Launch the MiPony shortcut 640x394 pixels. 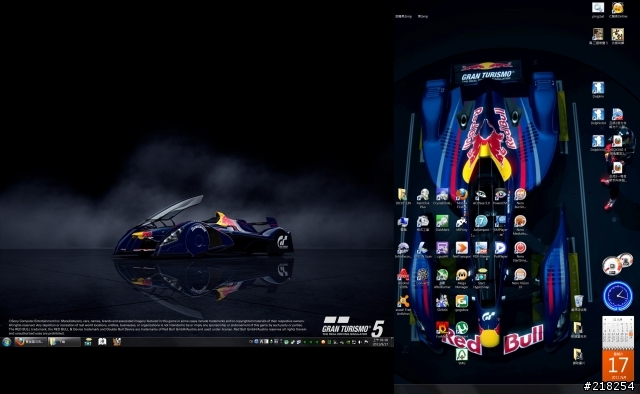pos(462,222)
